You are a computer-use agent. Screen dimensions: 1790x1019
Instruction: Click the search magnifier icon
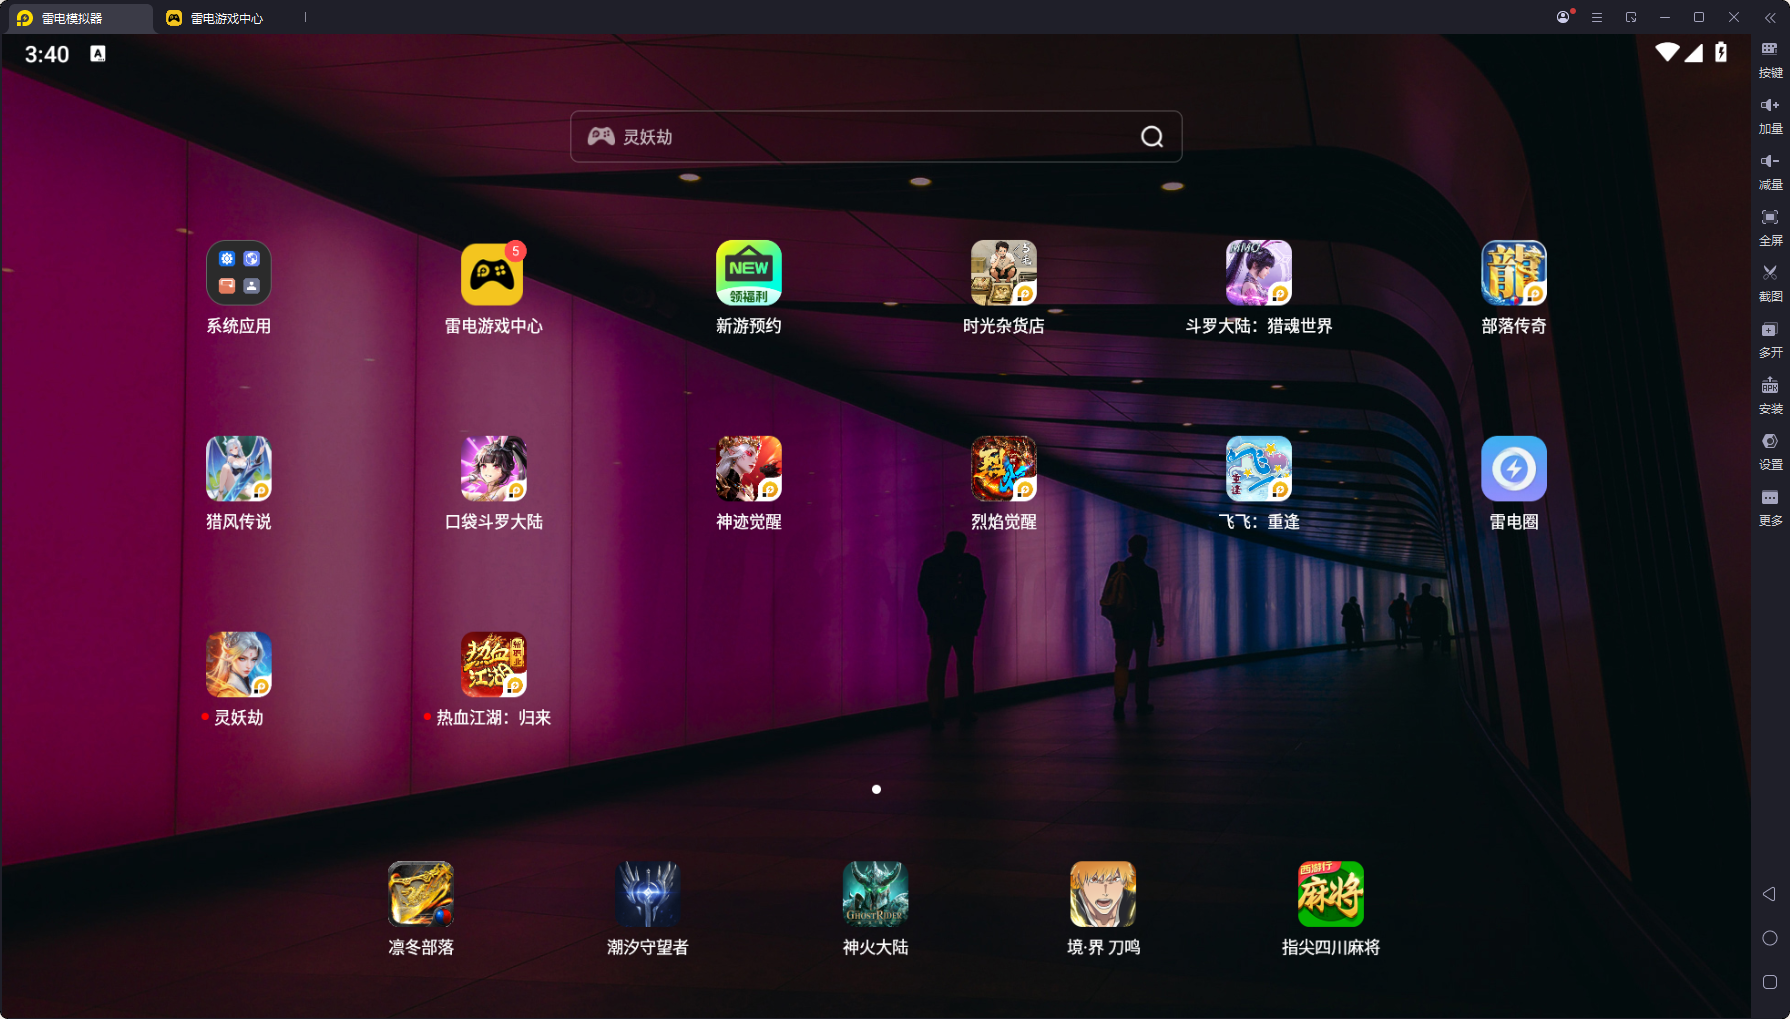click(x=1152, y=137)
